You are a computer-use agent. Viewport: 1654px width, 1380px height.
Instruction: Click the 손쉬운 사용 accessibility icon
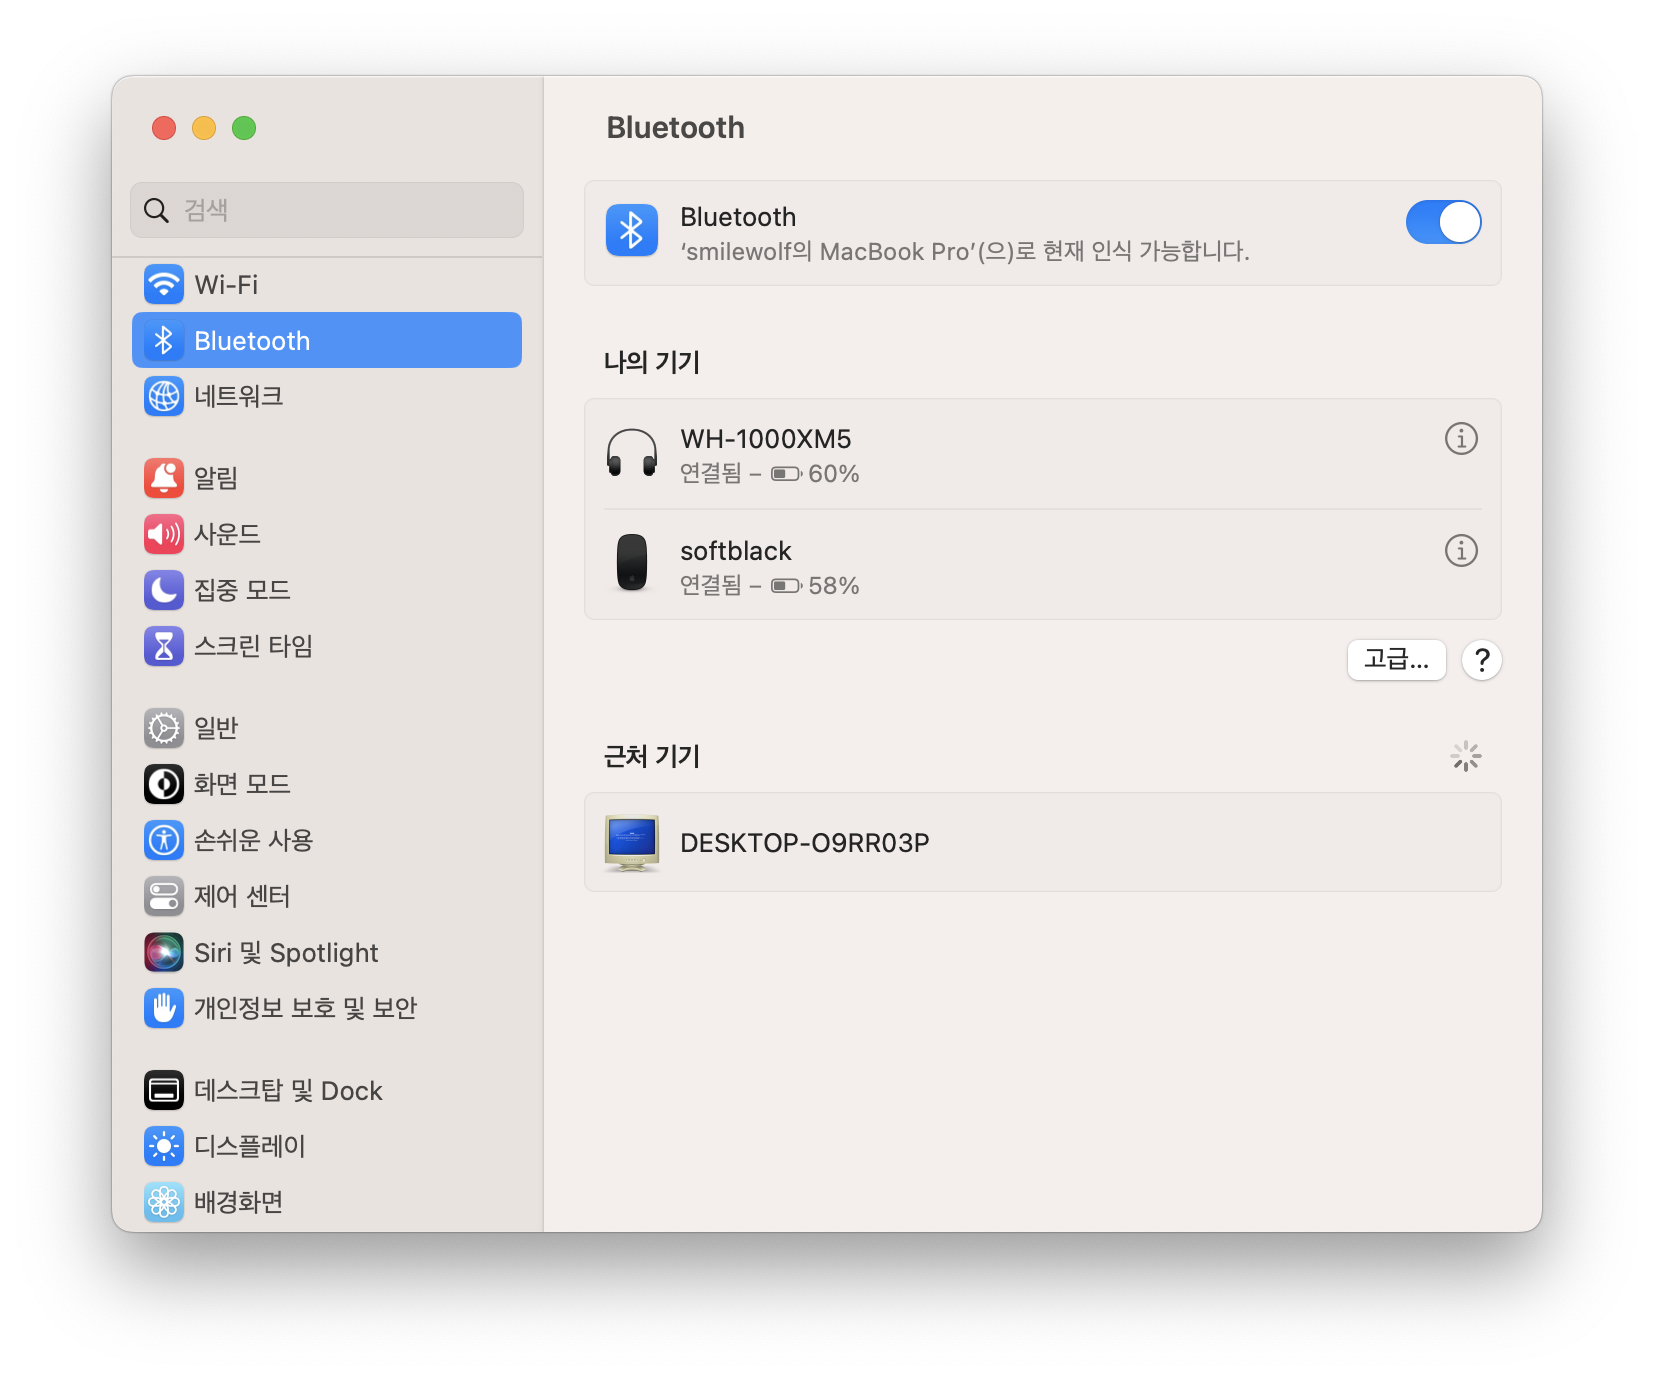click(x=164, y=840)
